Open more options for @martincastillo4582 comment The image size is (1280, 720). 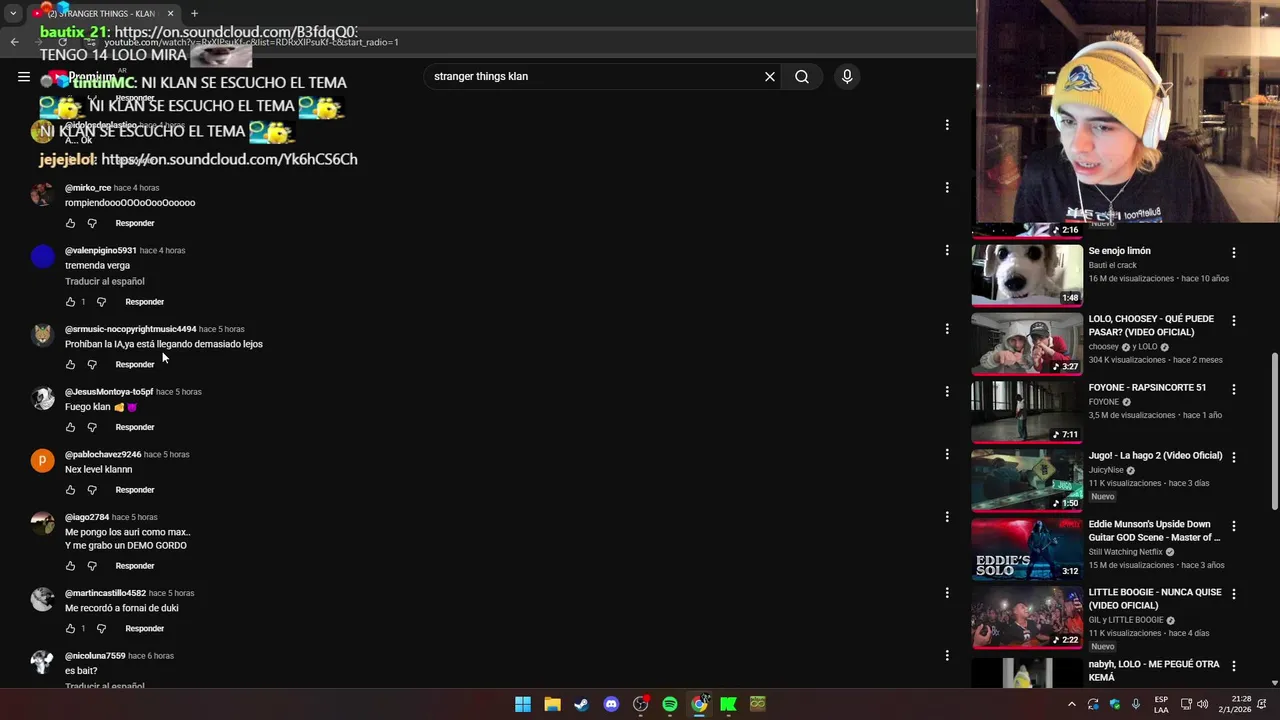tap(947, 593)
